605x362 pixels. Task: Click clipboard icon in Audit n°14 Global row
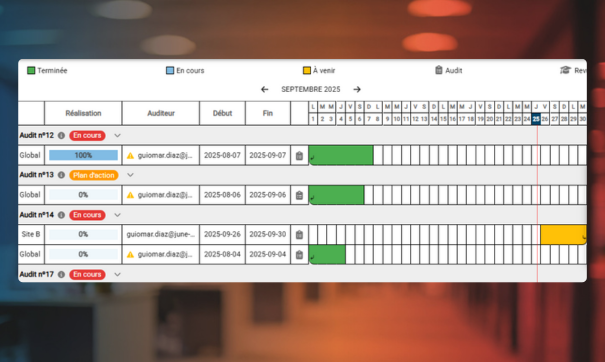point(299,254)
